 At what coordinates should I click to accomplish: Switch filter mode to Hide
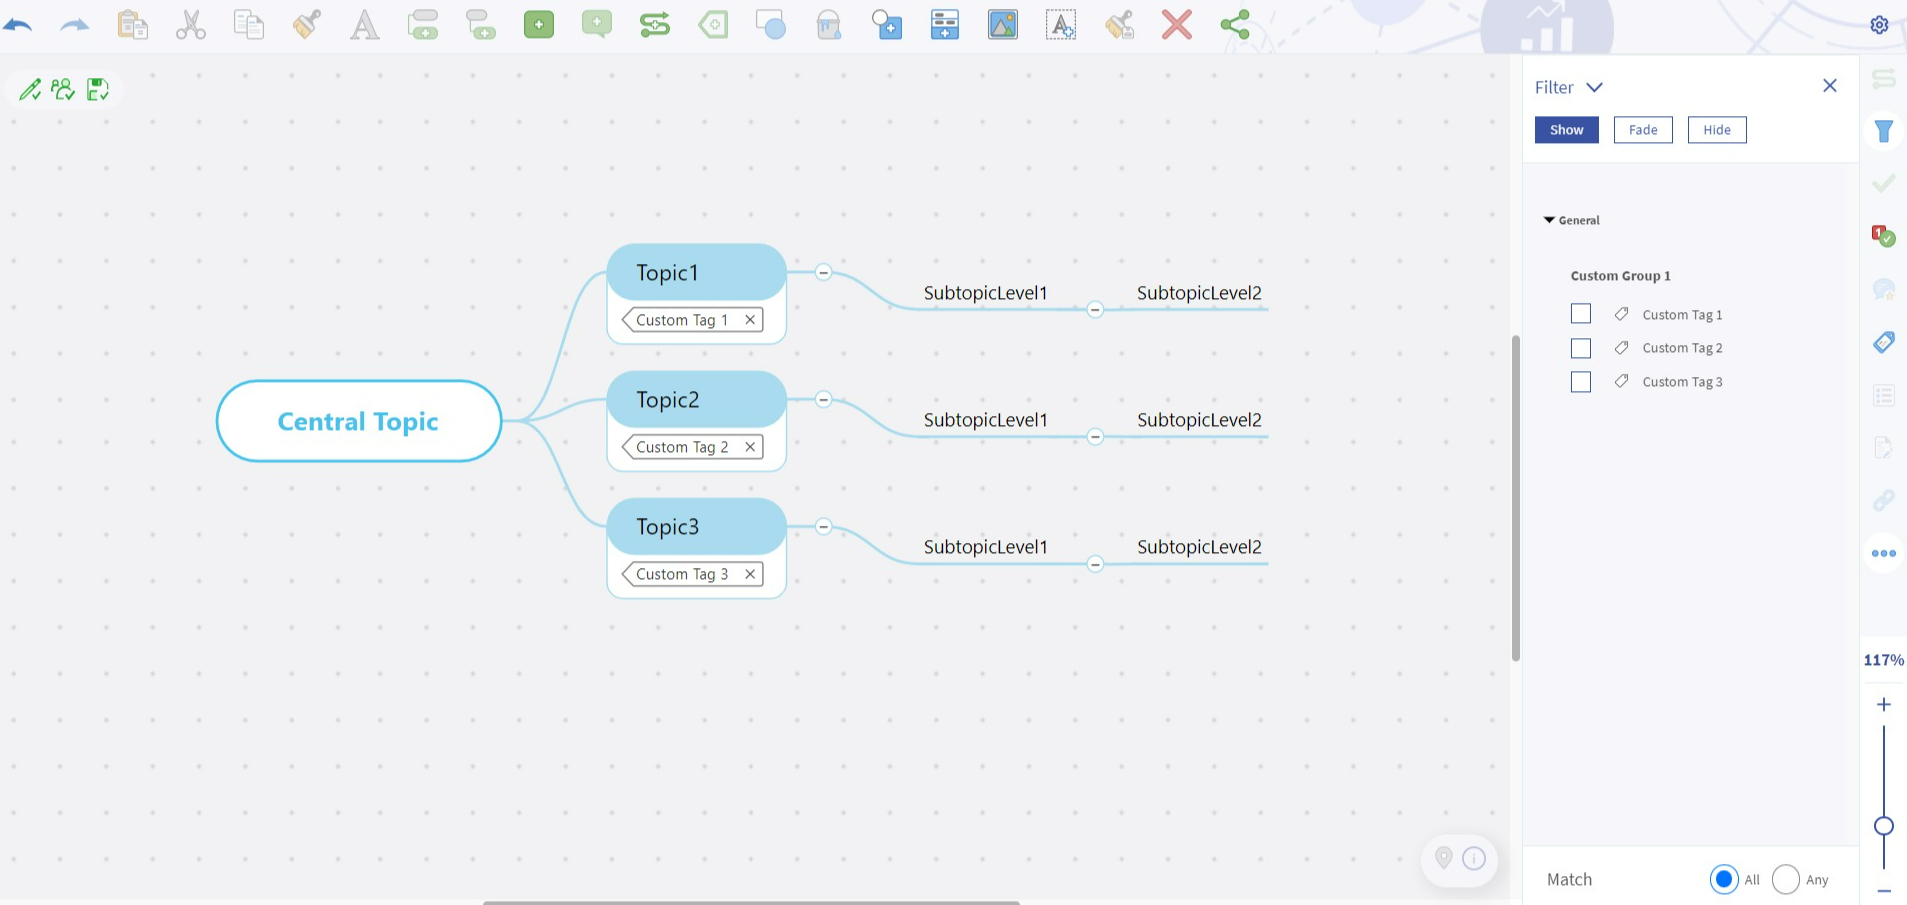[x=1716, y=130]
